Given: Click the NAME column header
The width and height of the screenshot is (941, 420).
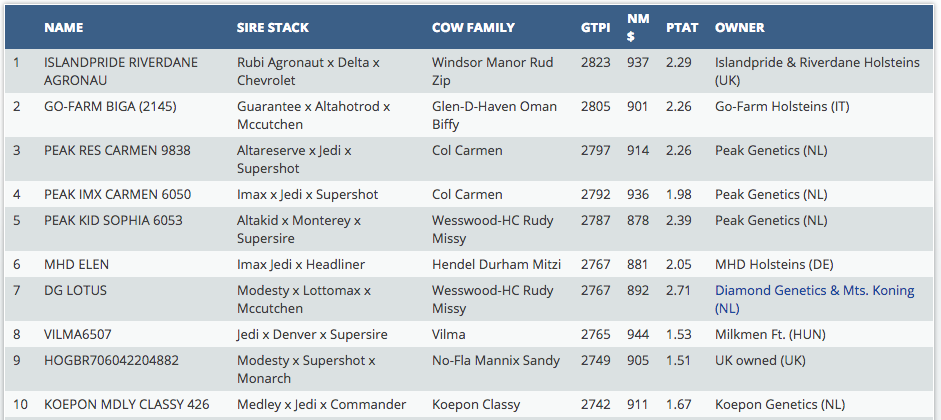Looking at the screenshot, I should coord(63,28).
